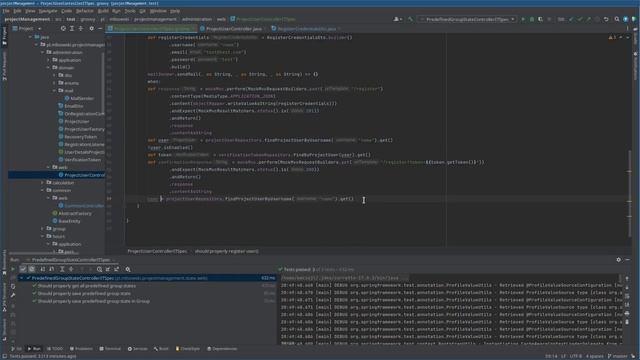Screen dimensions: 640x360
Task: Select VerificationToken in Project tree
Action: (80, 160)
